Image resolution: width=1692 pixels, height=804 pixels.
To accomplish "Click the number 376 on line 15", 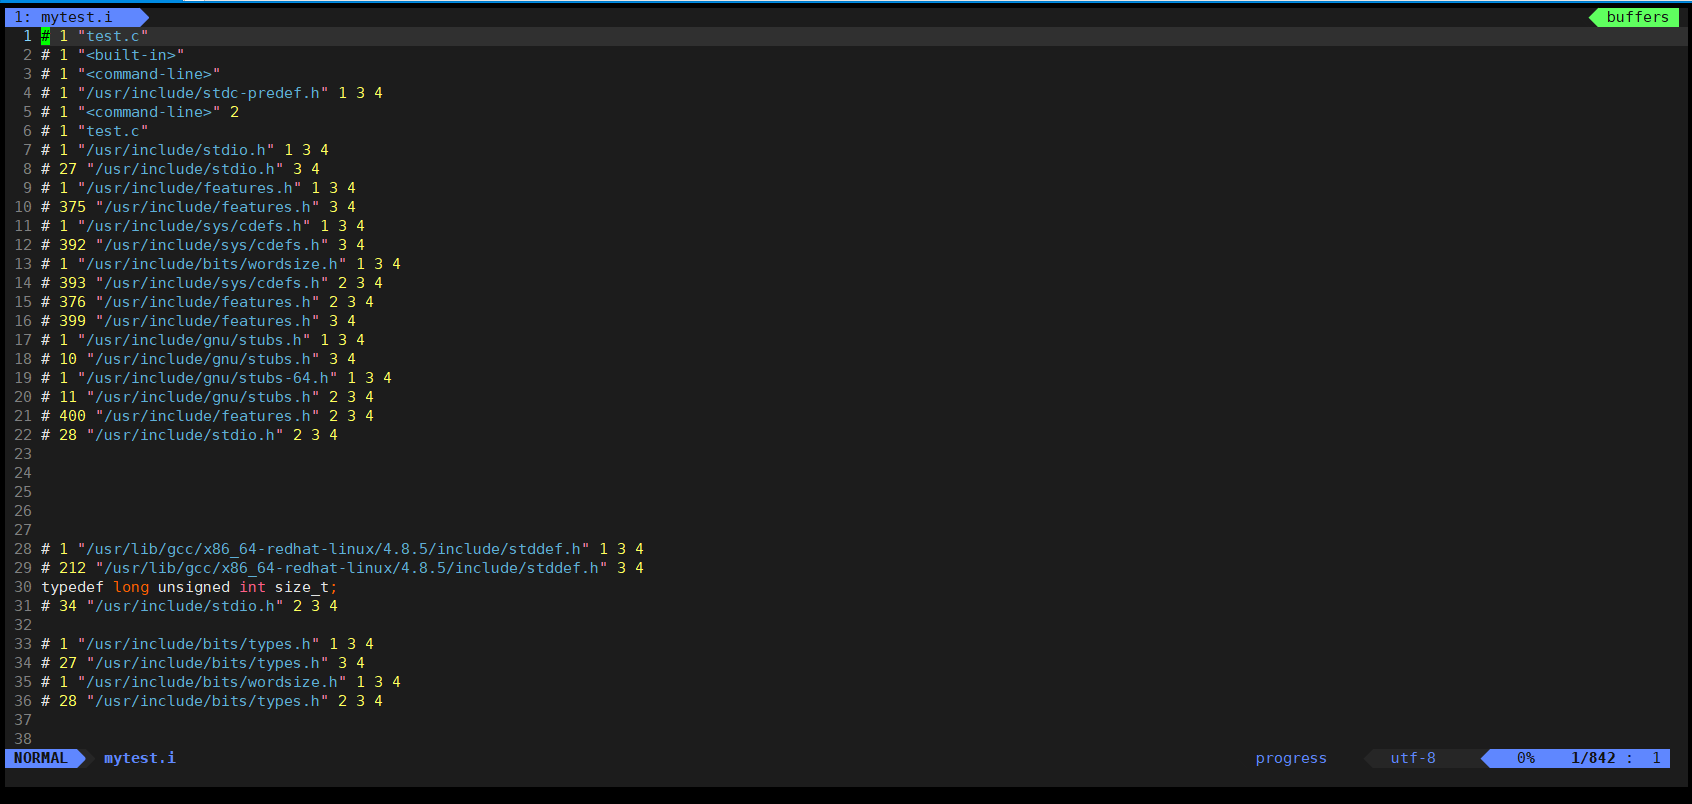I will (72, 302).
